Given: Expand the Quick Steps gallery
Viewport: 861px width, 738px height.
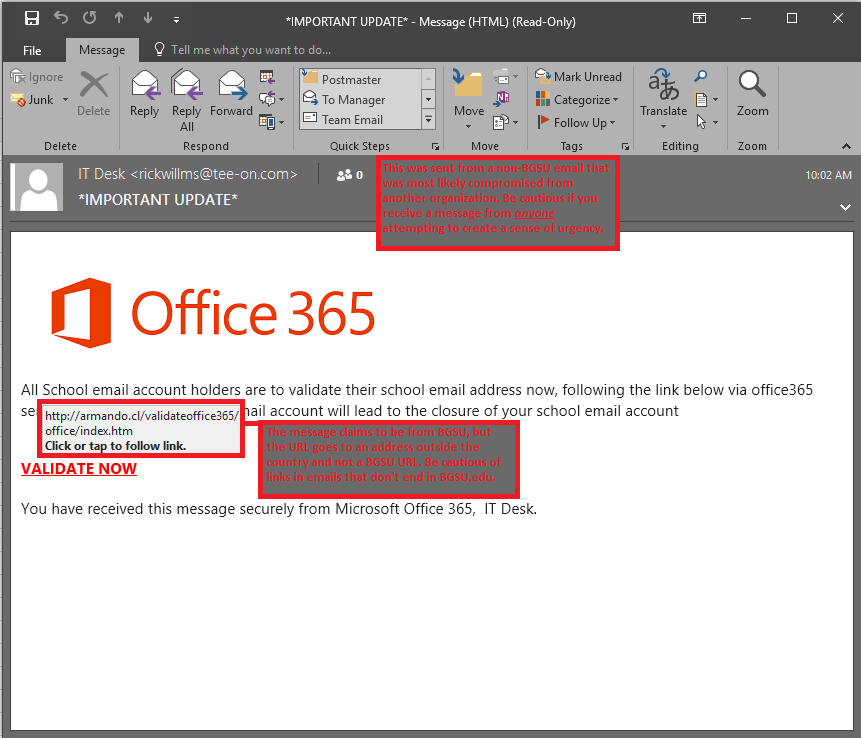Looking at the screenshot, I should tap(429, 120).
